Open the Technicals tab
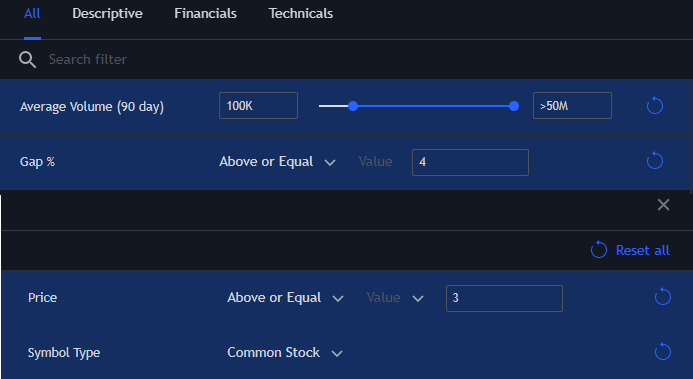The image size is (693, 379). (301, 14)
